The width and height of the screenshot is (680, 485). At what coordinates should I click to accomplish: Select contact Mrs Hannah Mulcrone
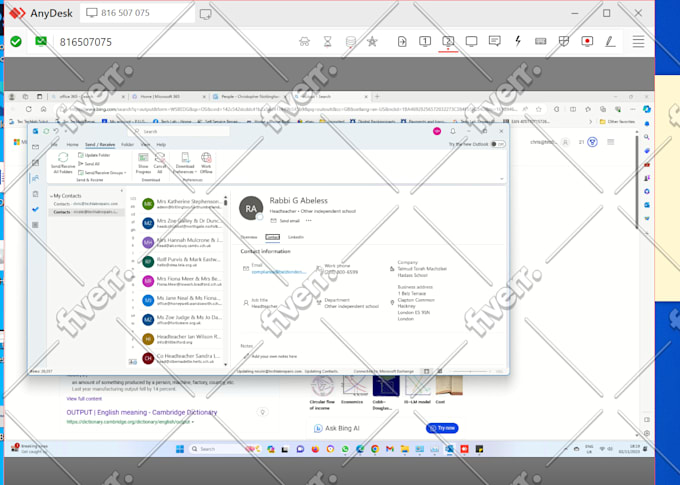[x=182, y=242]
